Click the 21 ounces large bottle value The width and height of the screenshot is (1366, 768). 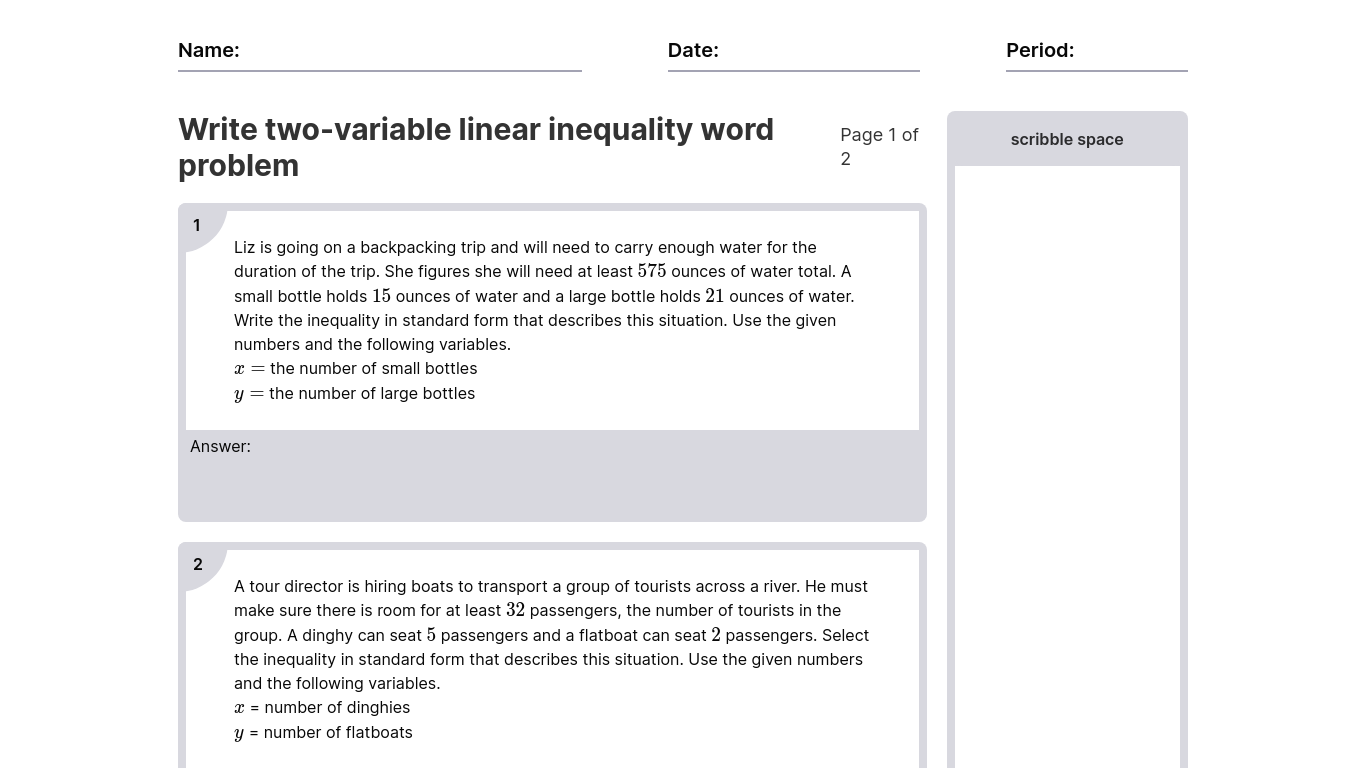(x=714, y=296)
